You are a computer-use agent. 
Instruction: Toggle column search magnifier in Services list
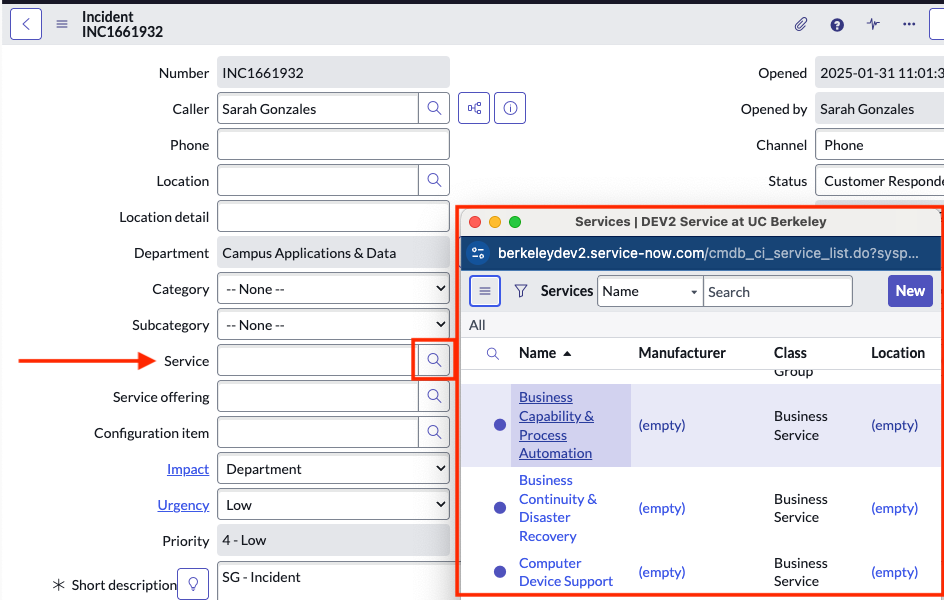pos(492,353)
